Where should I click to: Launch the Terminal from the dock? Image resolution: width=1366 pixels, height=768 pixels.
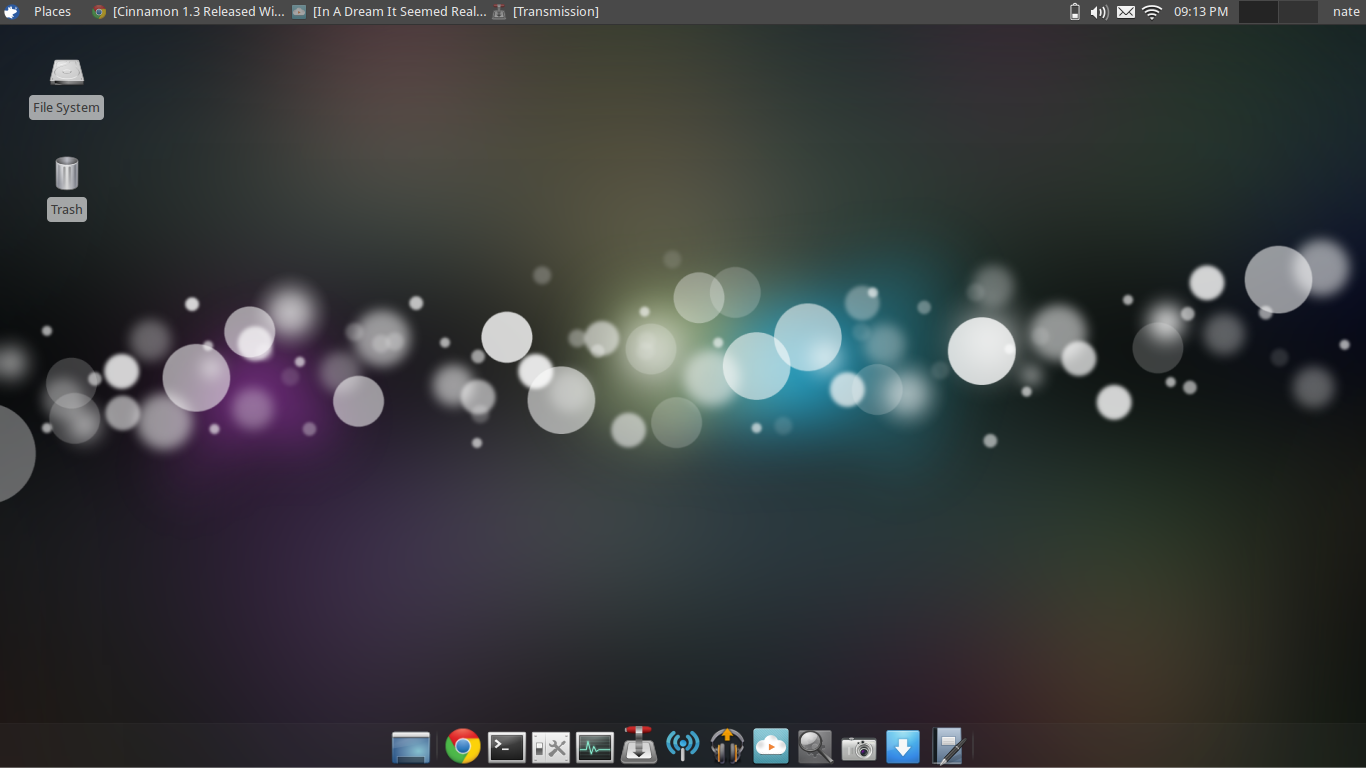click(507, 746)
